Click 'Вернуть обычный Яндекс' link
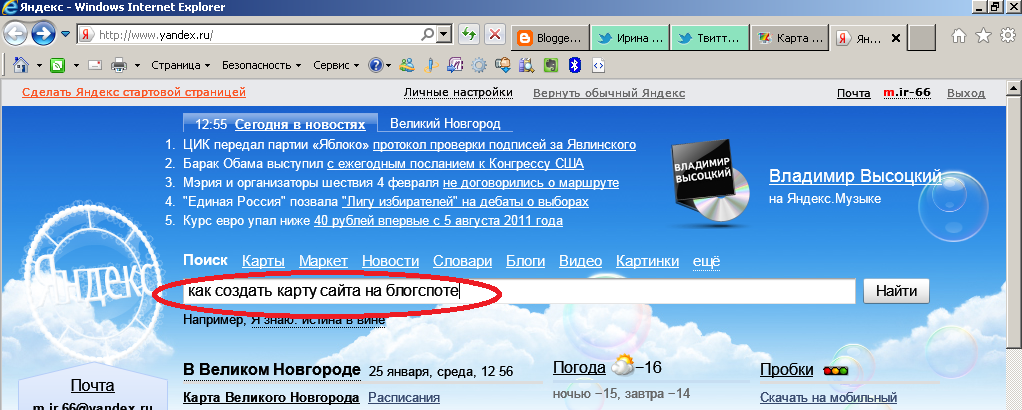 pyautogui.click(x=609, y=93)
